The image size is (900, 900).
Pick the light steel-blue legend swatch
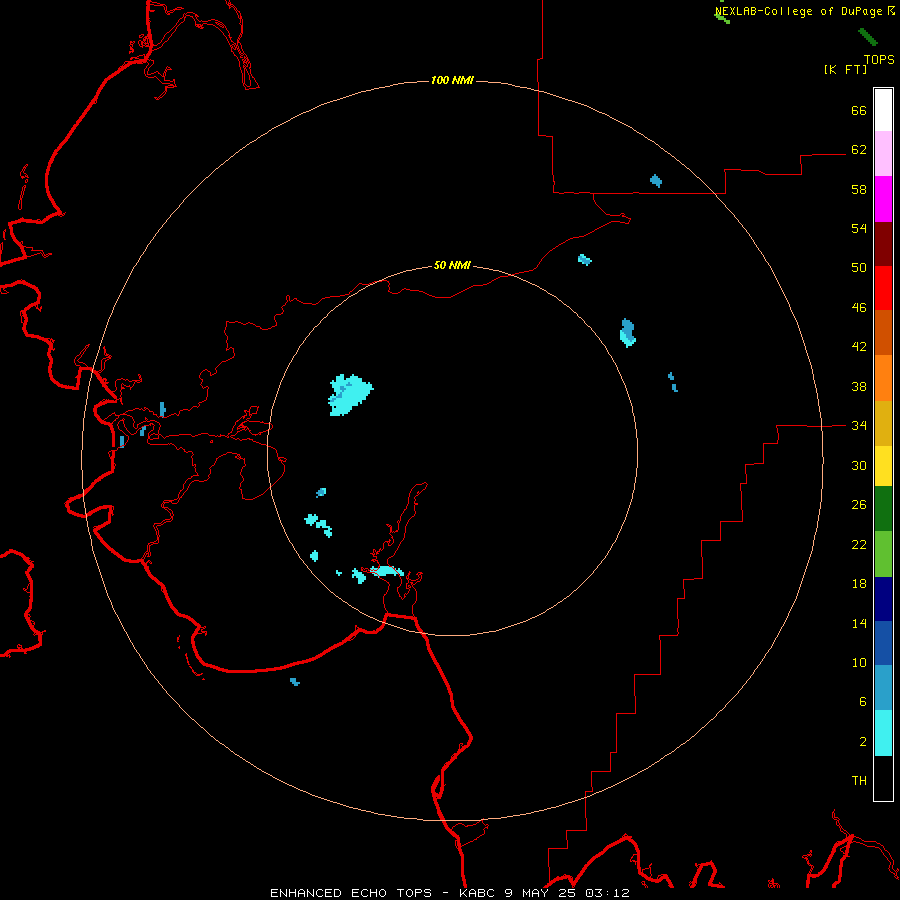(x=883, y=687)
